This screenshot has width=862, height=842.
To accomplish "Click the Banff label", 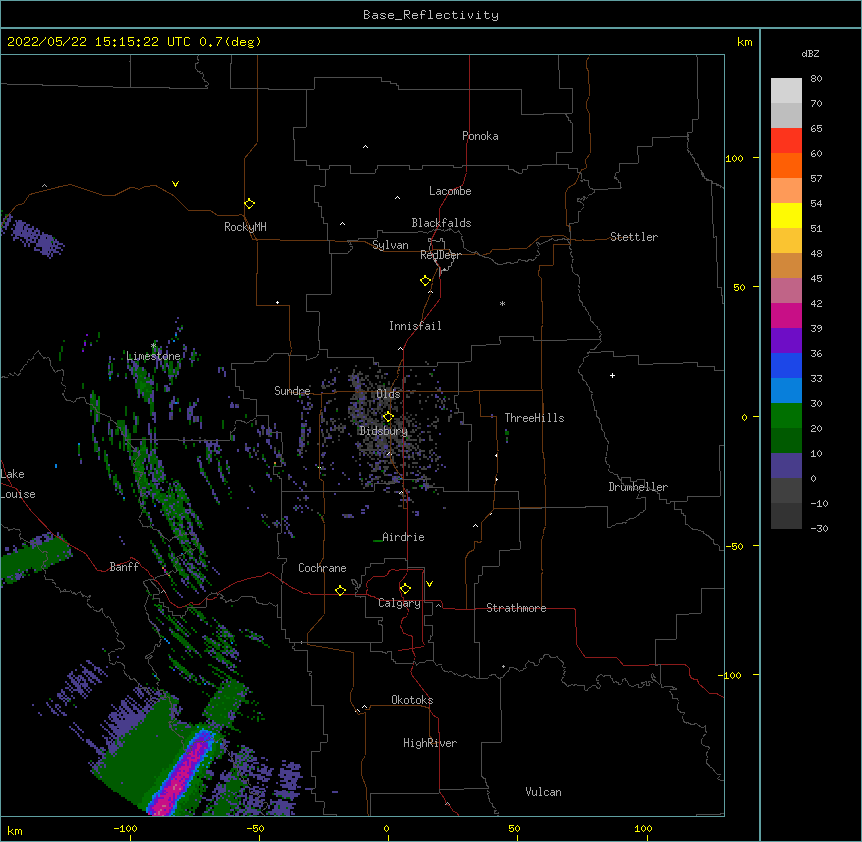I will tap(124, 567).
